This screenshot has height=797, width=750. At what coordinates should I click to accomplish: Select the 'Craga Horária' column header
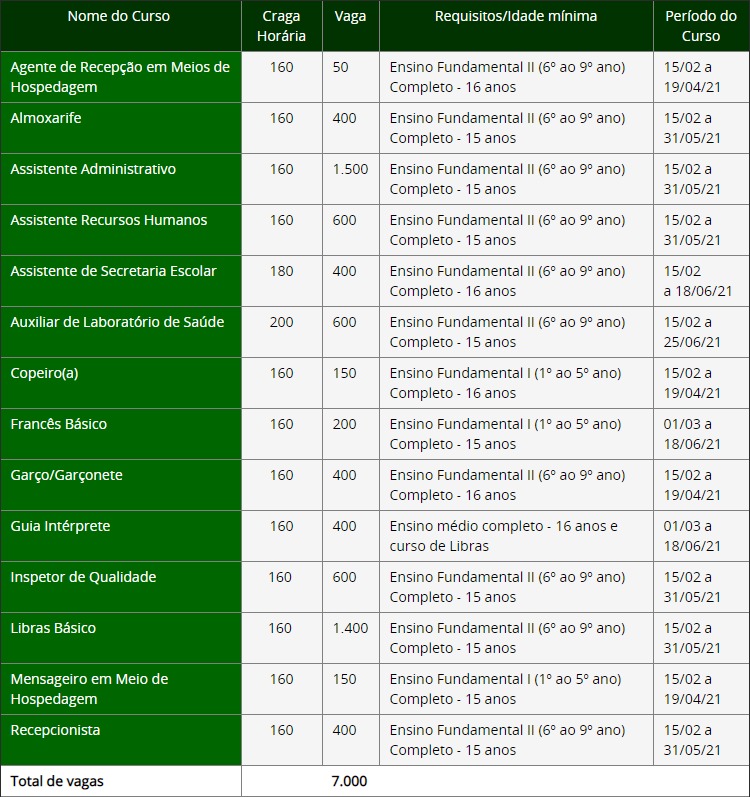[281, 27]
